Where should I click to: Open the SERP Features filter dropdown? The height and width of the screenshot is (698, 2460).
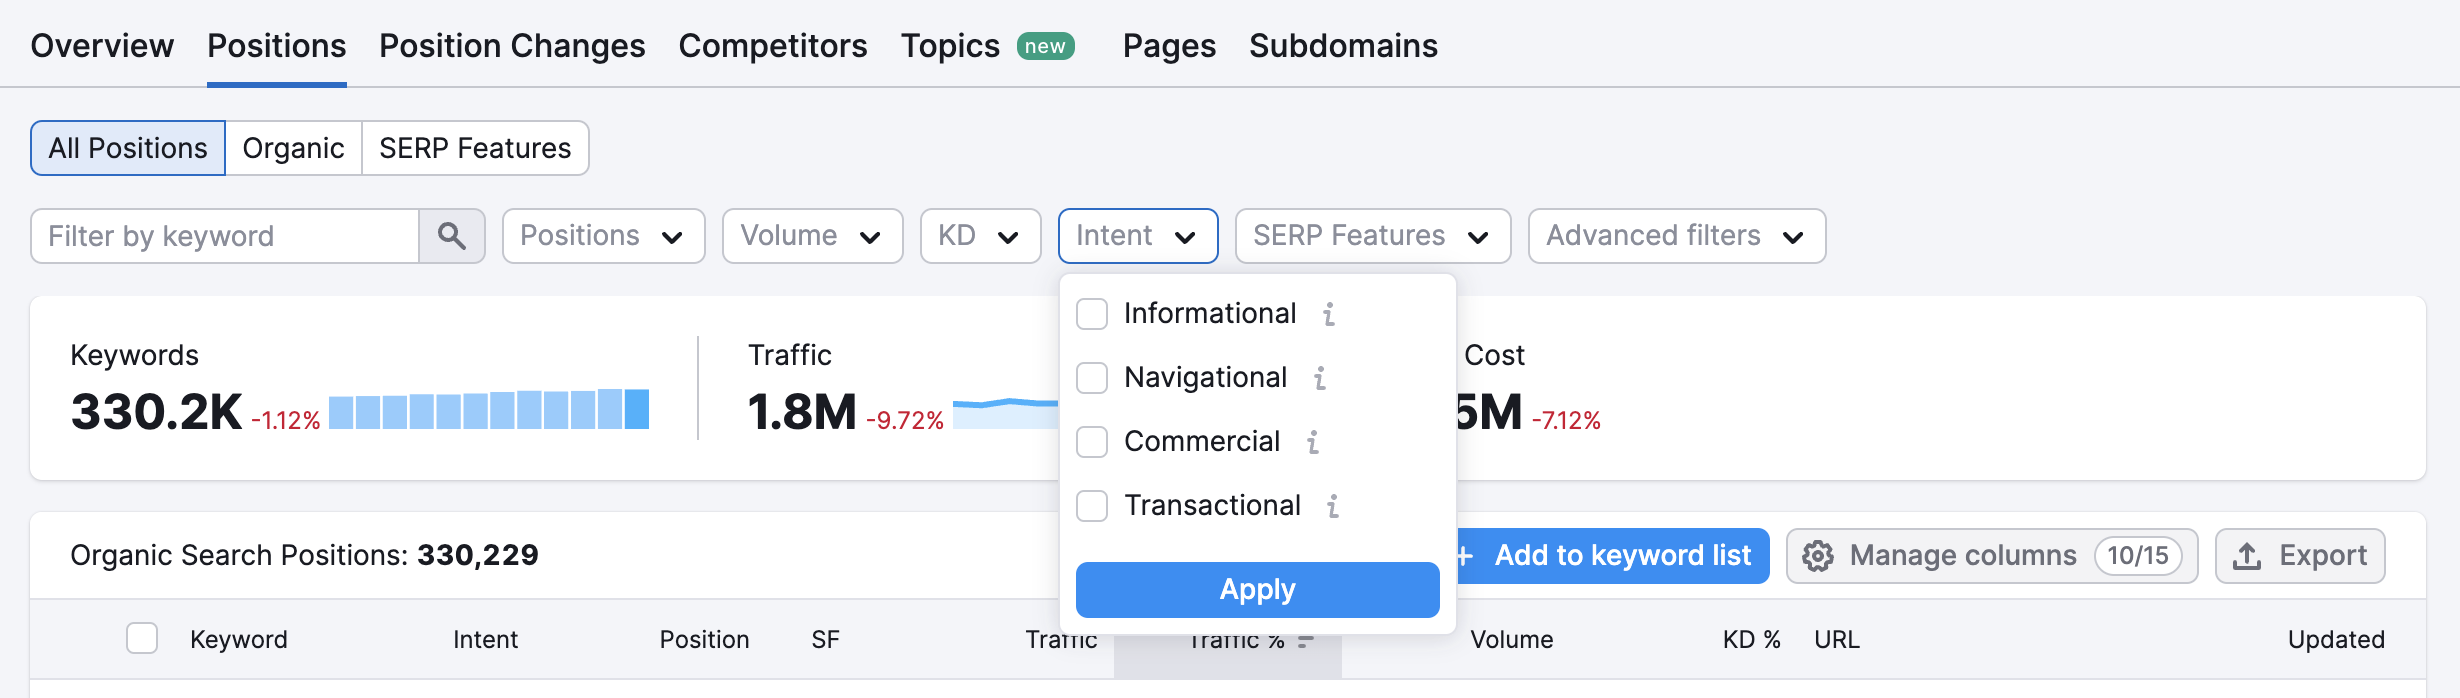pos(1373,236)
